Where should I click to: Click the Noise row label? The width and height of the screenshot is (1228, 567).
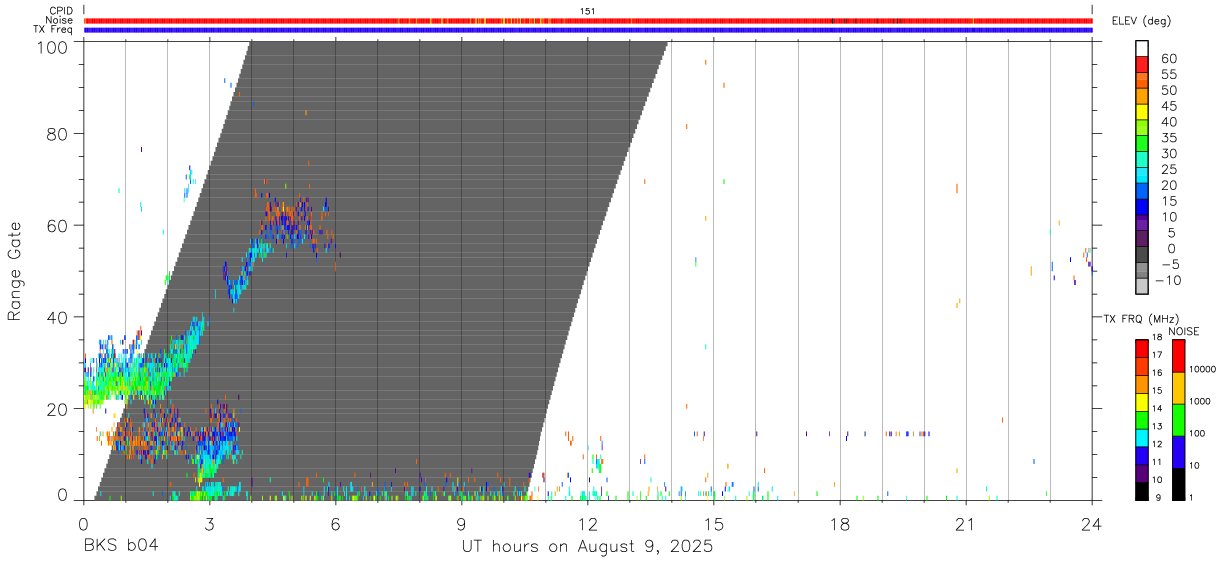click(x=59, y=20)
